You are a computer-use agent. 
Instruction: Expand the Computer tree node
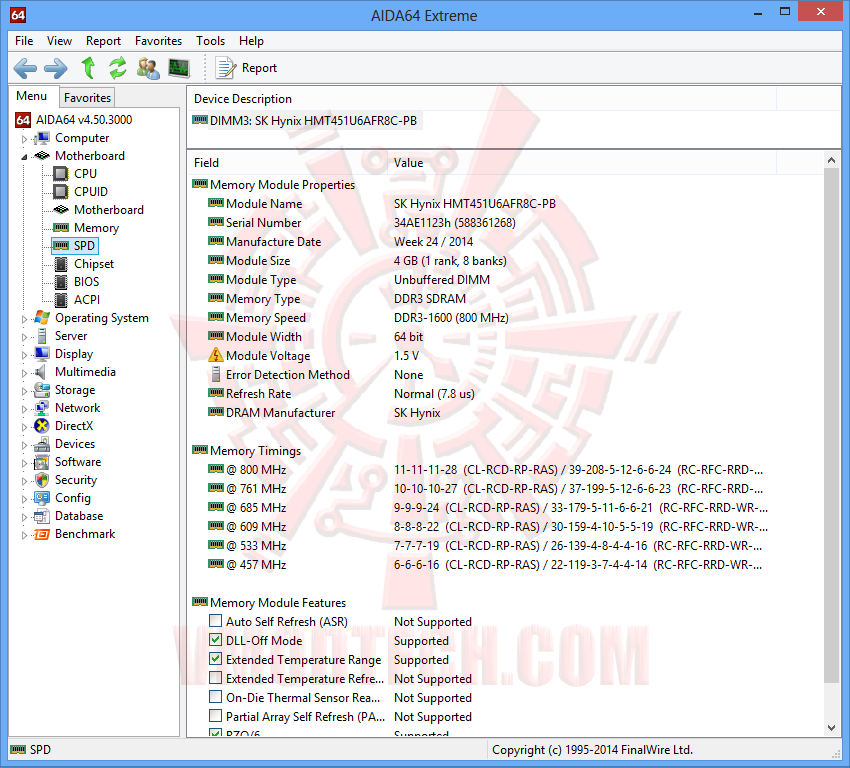[24, 139]
